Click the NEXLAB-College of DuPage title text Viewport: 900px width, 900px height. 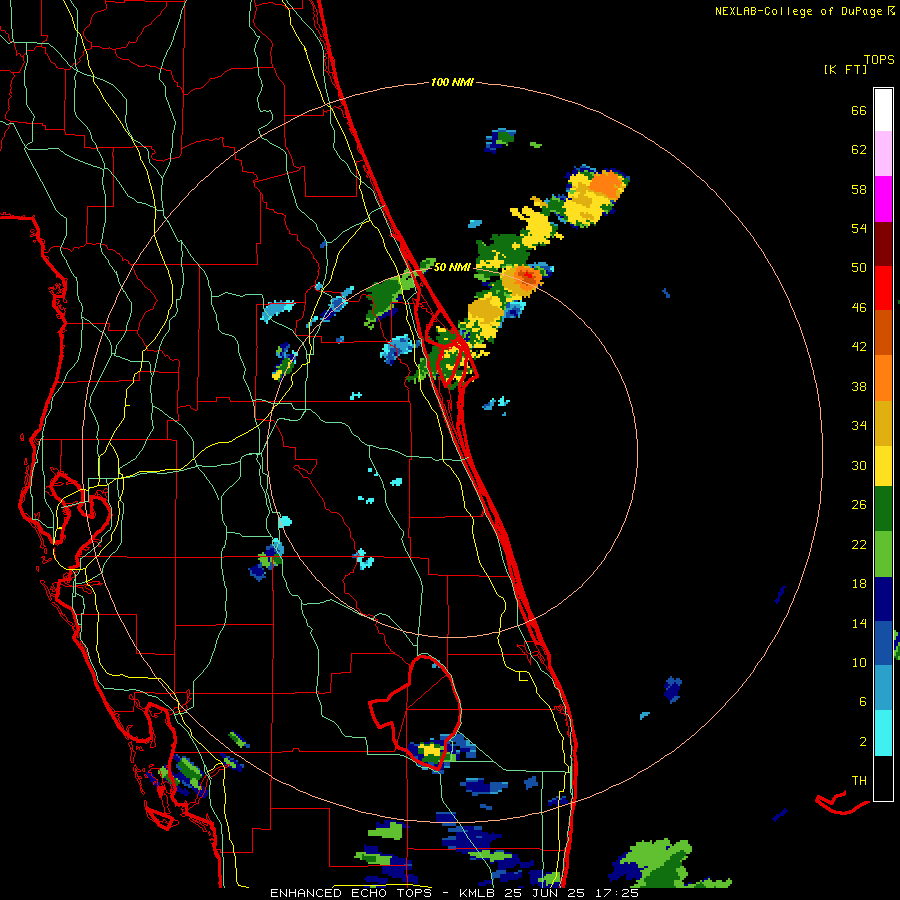point(804,11)
